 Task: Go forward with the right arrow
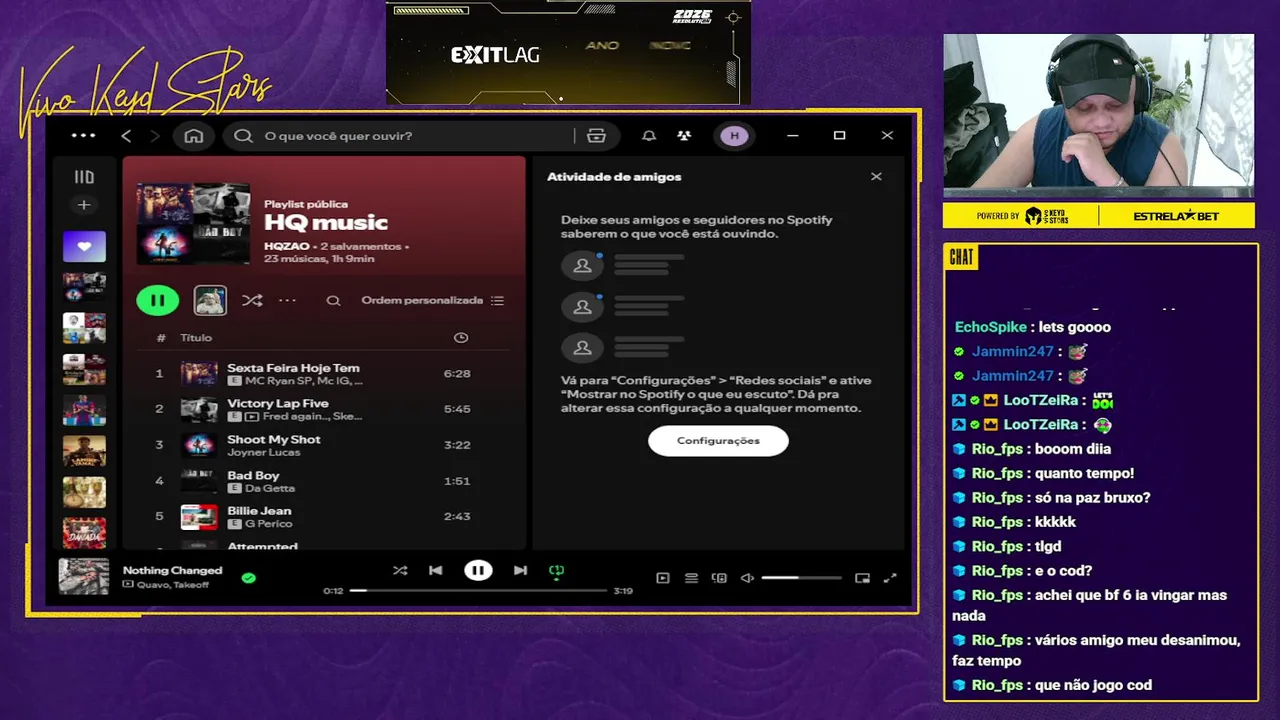pyautogui.click(x=154, y=136)
